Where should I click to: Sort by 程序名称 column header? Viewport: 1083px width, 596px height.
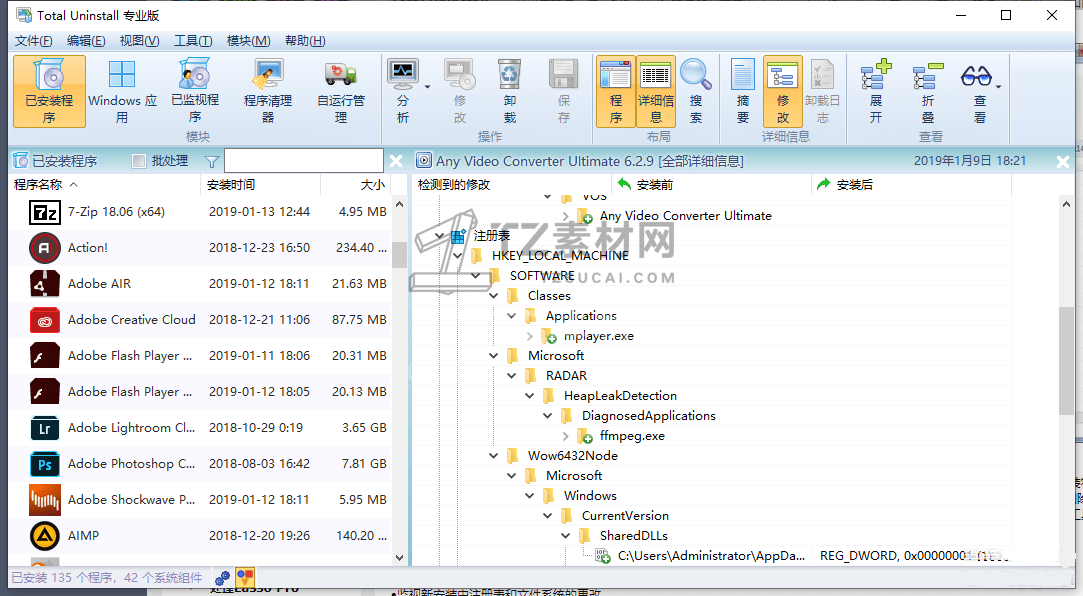click(104, 184)
